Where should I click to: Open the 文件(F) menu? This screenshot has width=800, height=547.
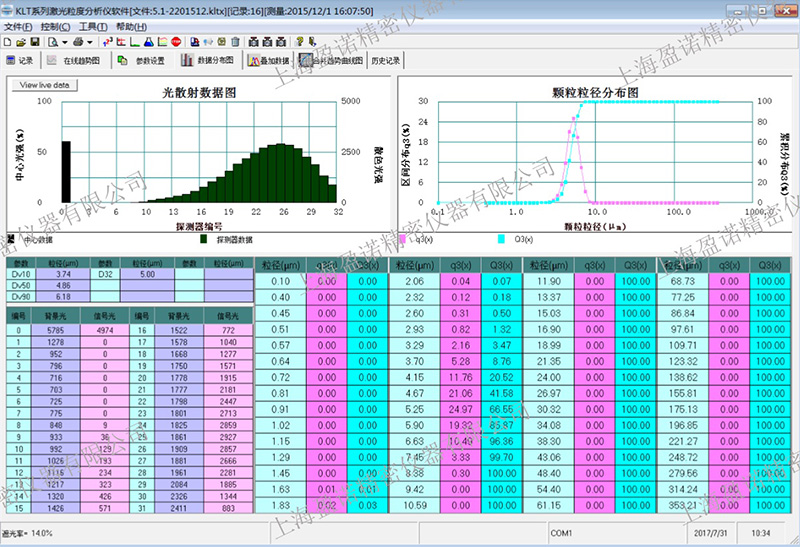(18, 26)
